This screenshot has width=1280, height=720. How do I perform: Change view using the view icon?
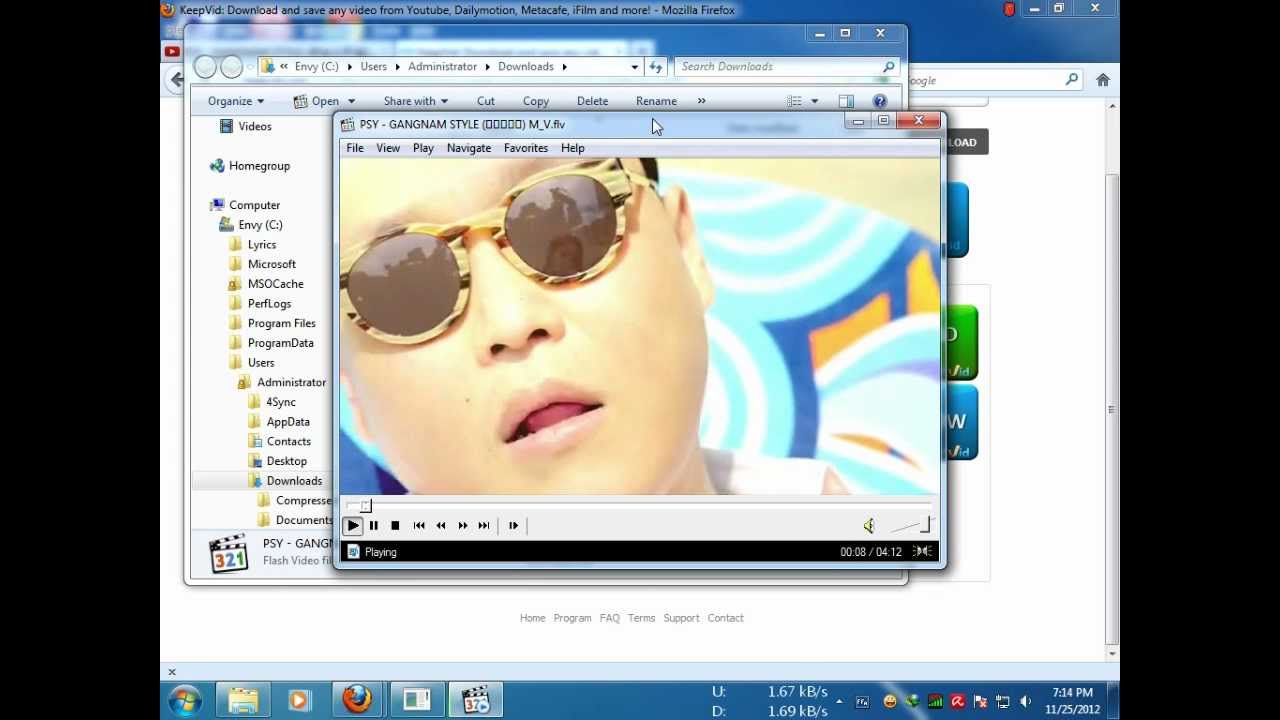point(795,101)
